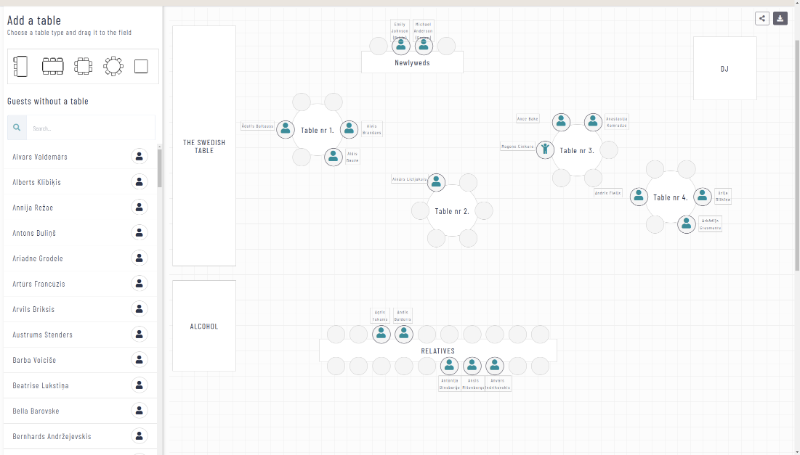Click the share icon button
The width and height of the screenshot is (800, 455).
[763, 17]
